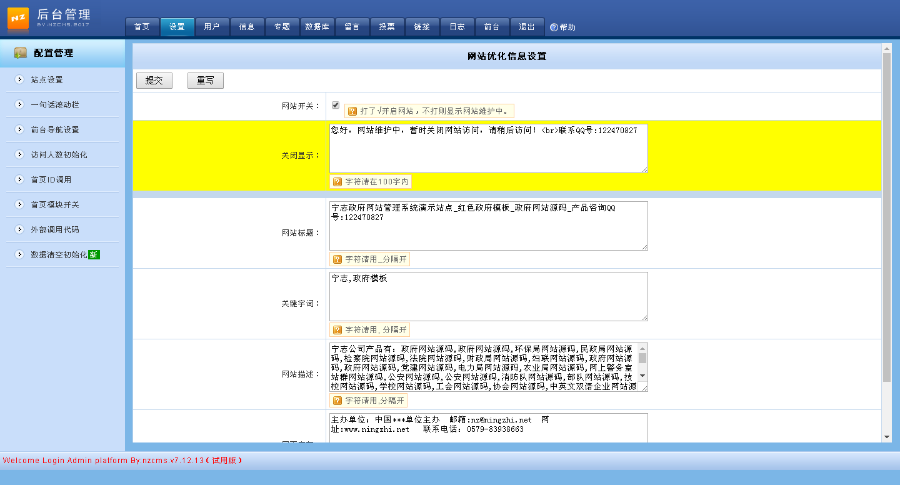The image size is (900, 485).
Task: Go to the 专题 tab
Action: [x=282, y=27]
